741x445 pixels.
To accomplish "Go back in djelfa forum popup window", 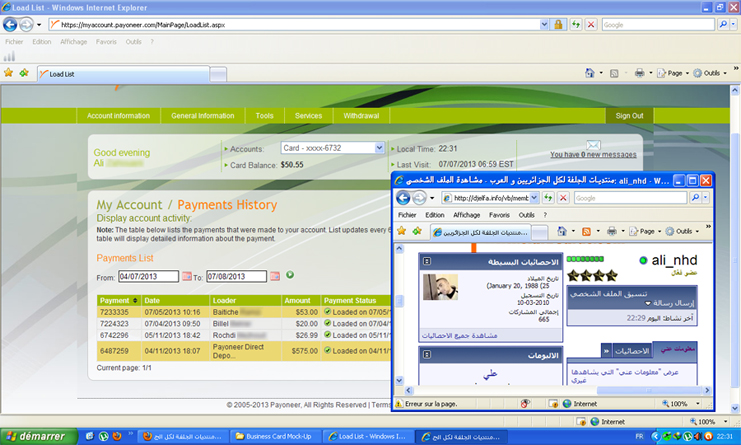I will [403, 197].
